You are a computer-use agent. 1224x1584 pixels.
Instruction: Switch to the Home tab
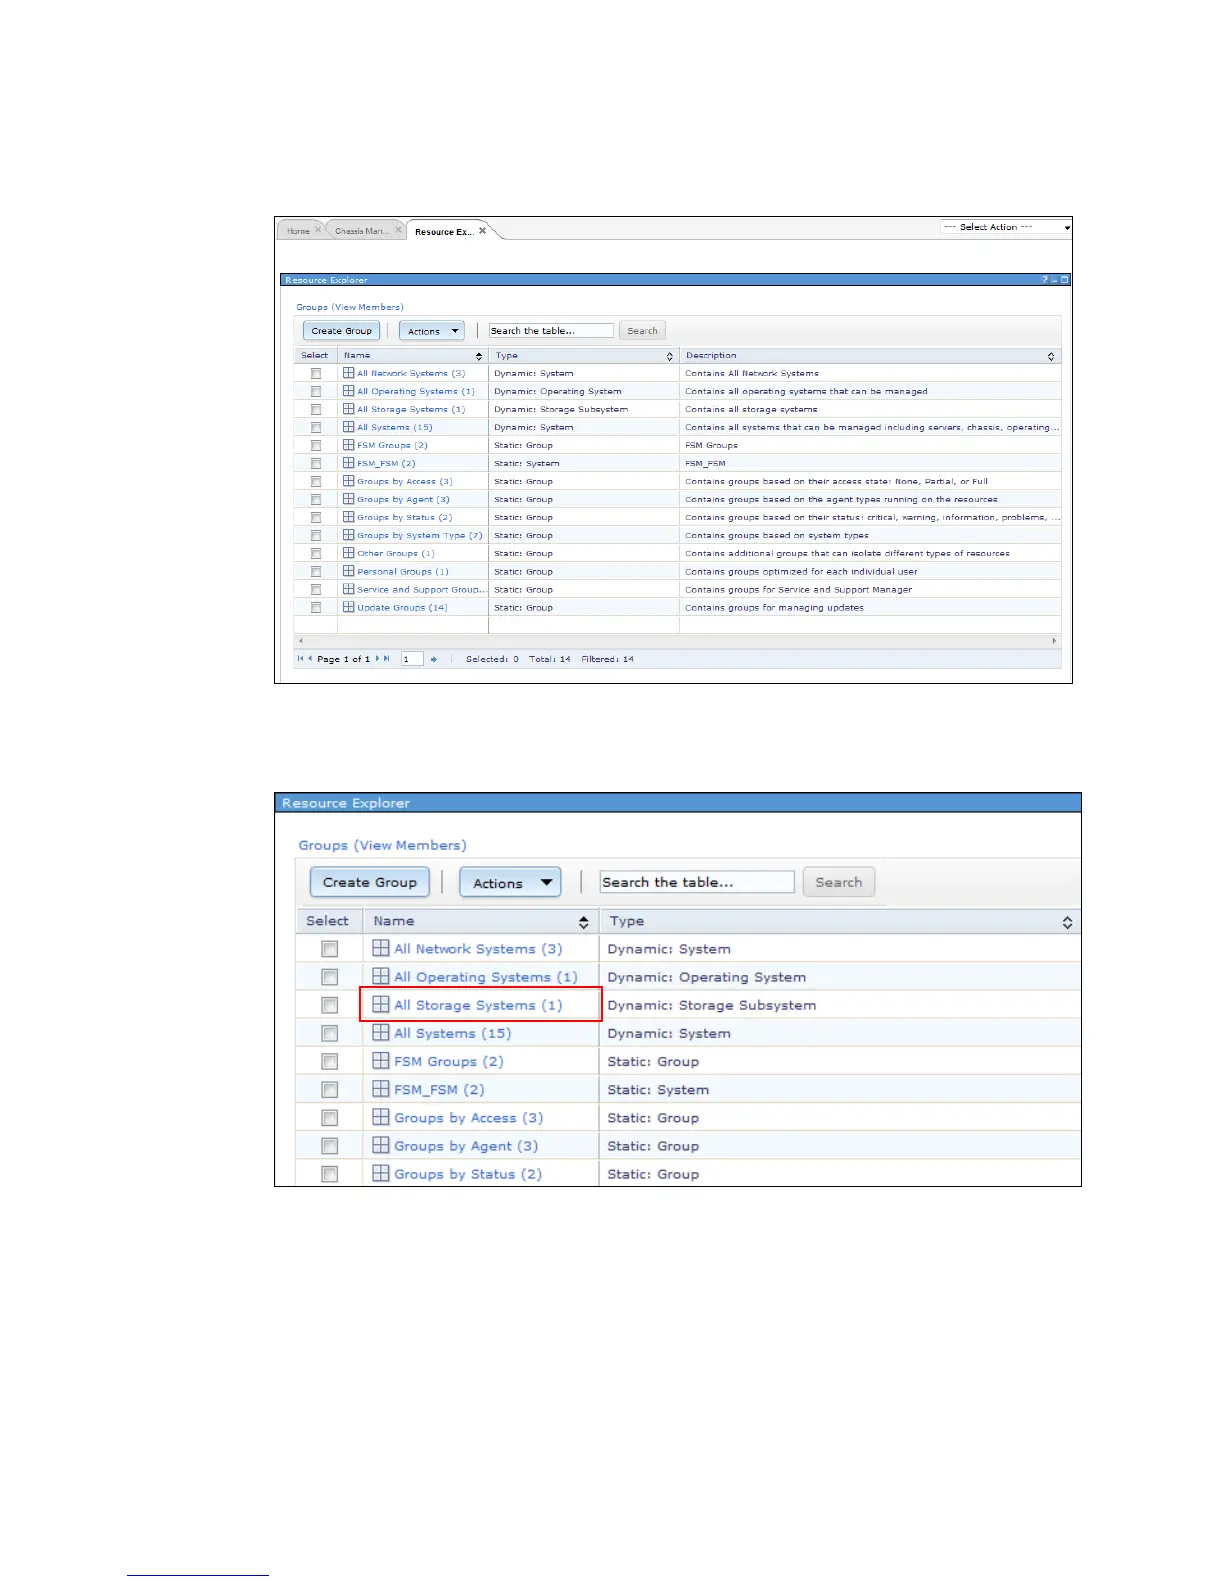pyautogui.click(x=298, y=231)
